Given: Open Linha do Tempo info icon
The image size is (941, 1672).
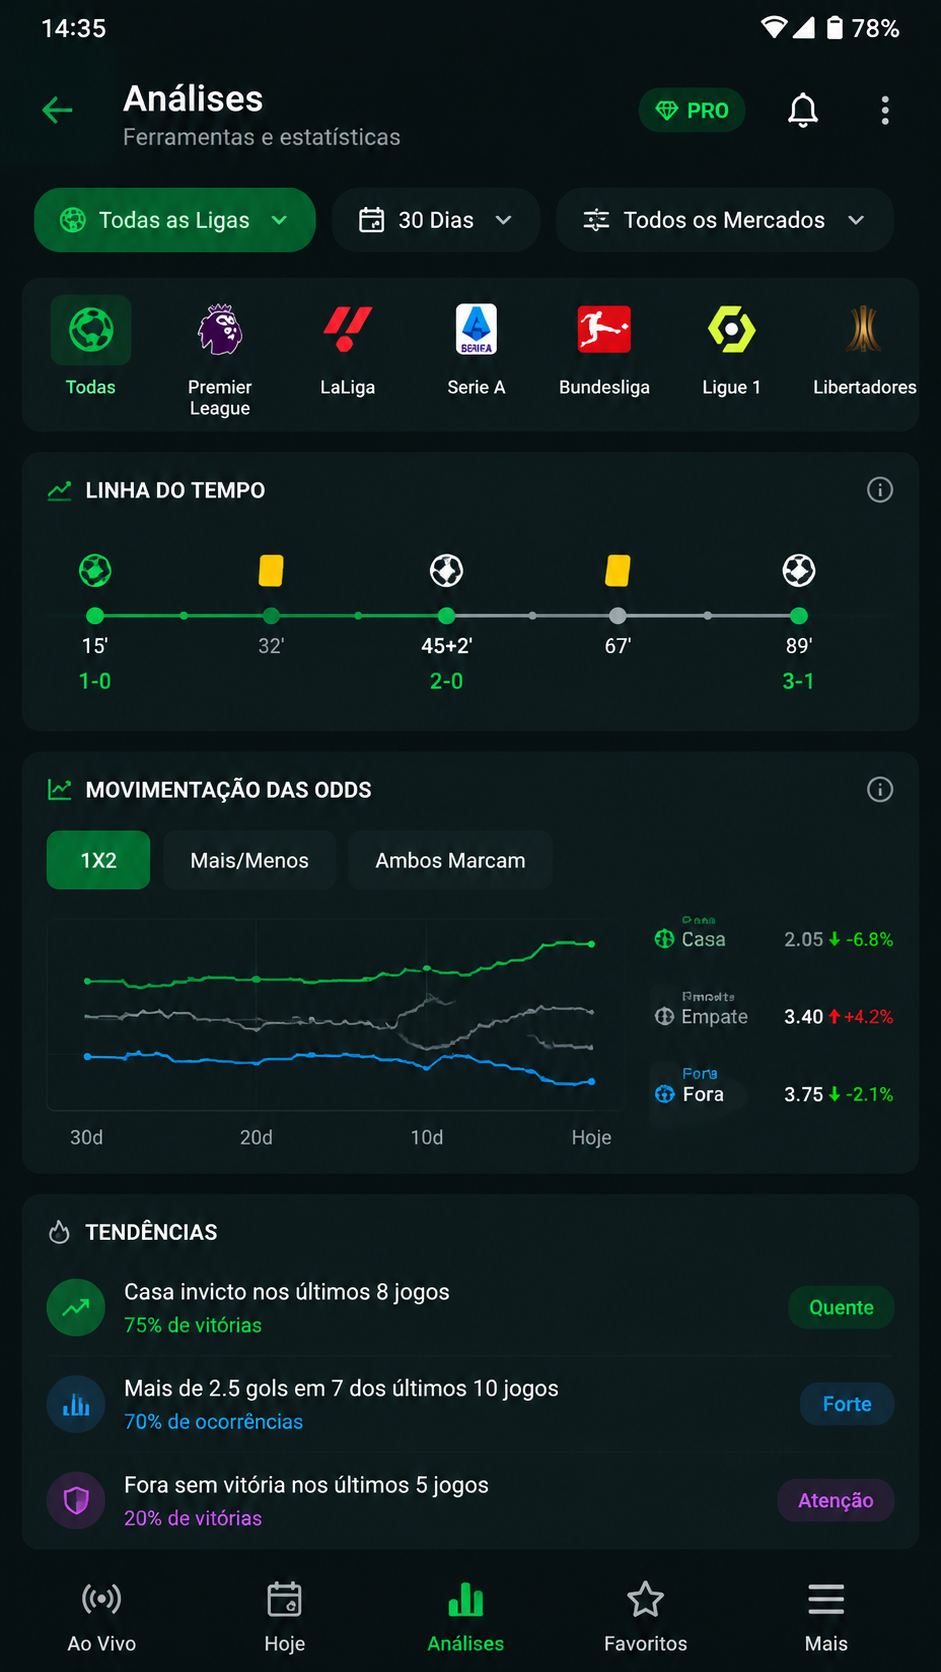Looking at the screenshot, I should 880,490.
